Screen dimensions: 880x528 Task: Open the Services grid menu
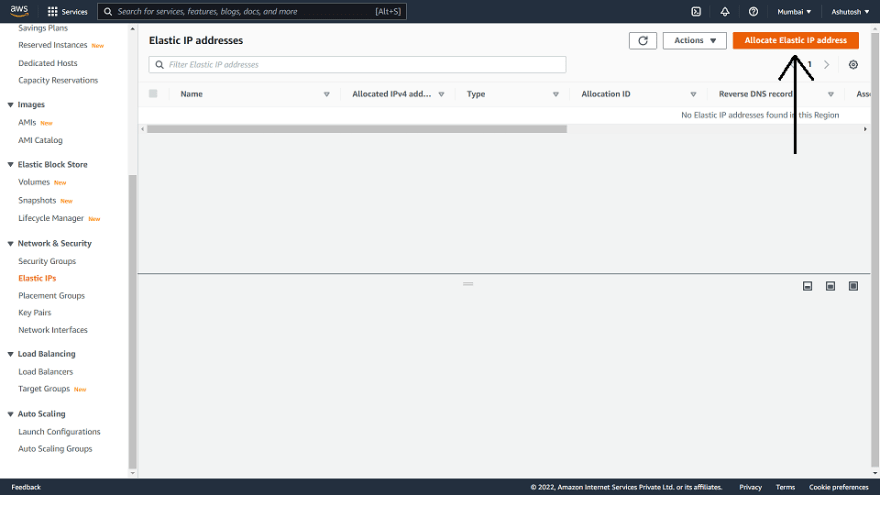67,11
